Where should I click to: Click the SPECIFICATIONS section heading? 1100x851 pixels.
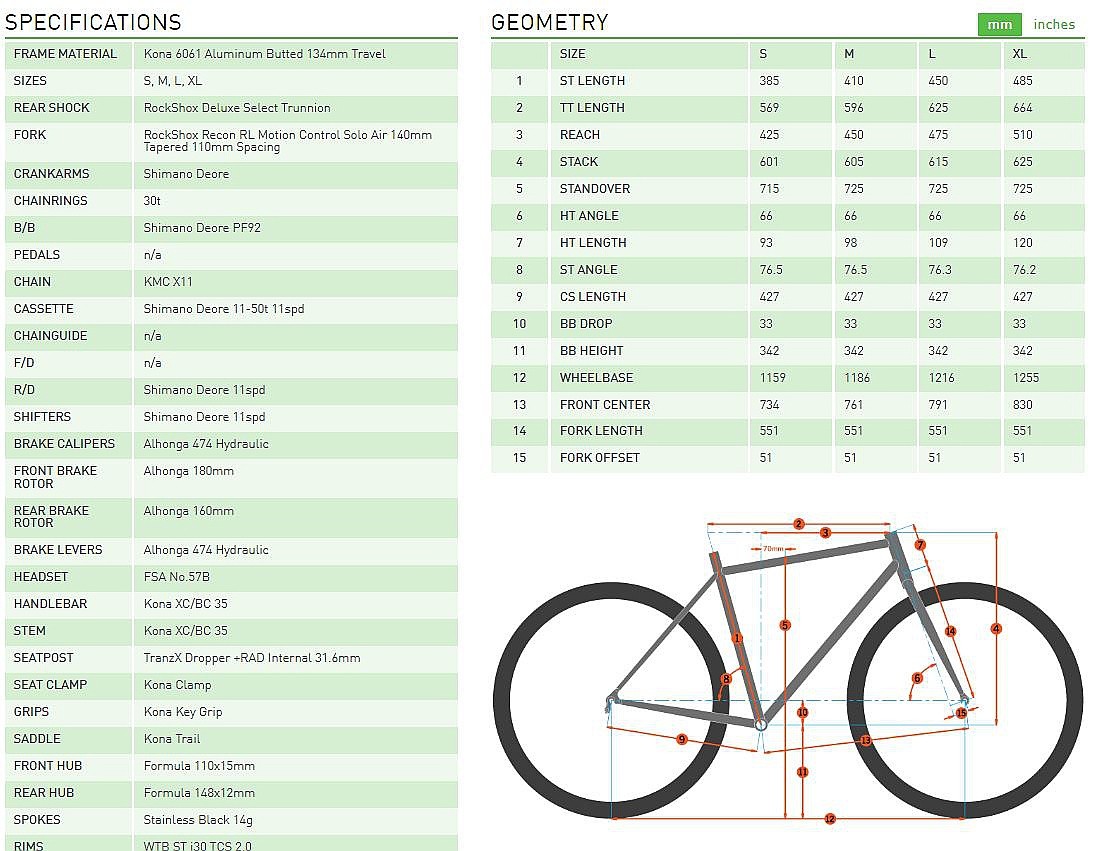[93, 22]
